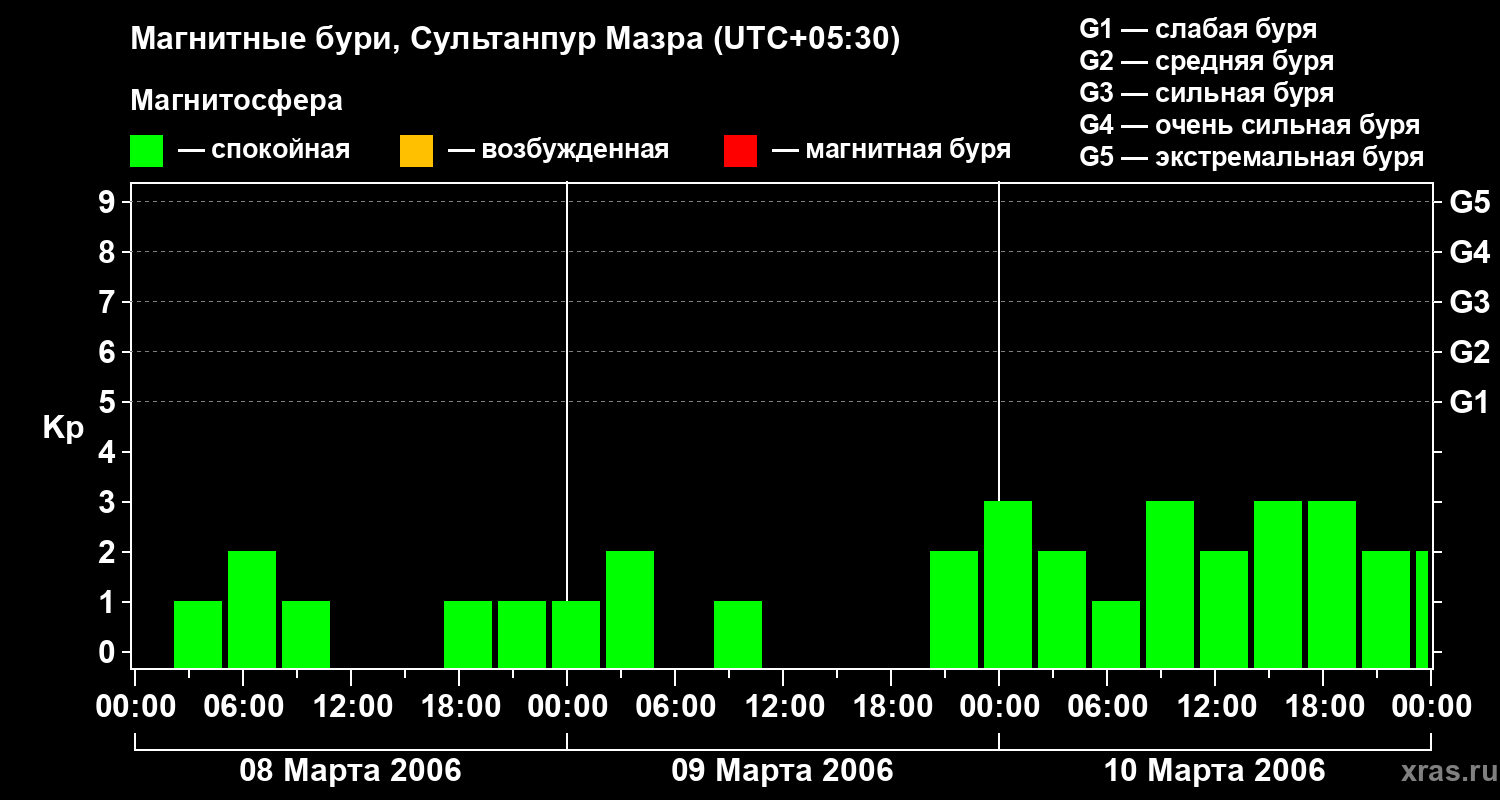Screen dimensions: 1500x800
Task: Click 'G1 — слабая буря' legend line
Action: click(x=1198, y=29)
